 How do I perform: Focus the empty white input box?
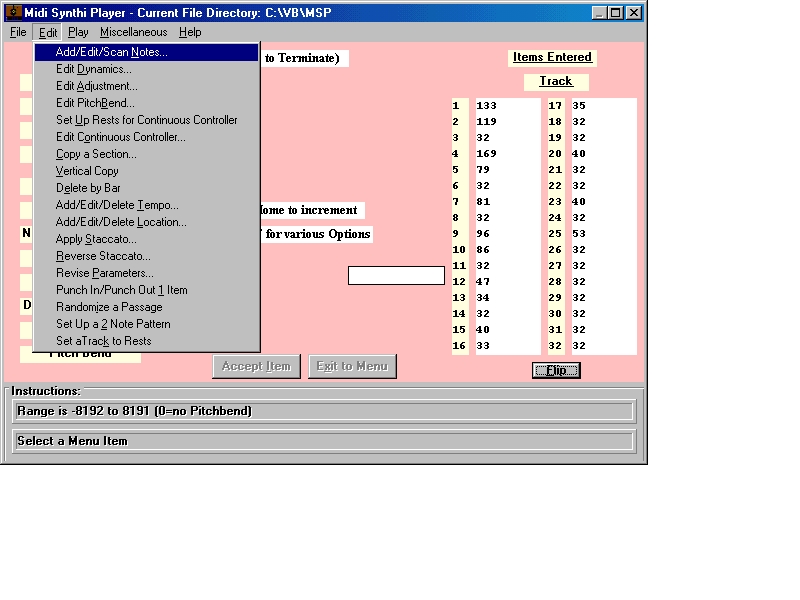click(x=396, y=276)
